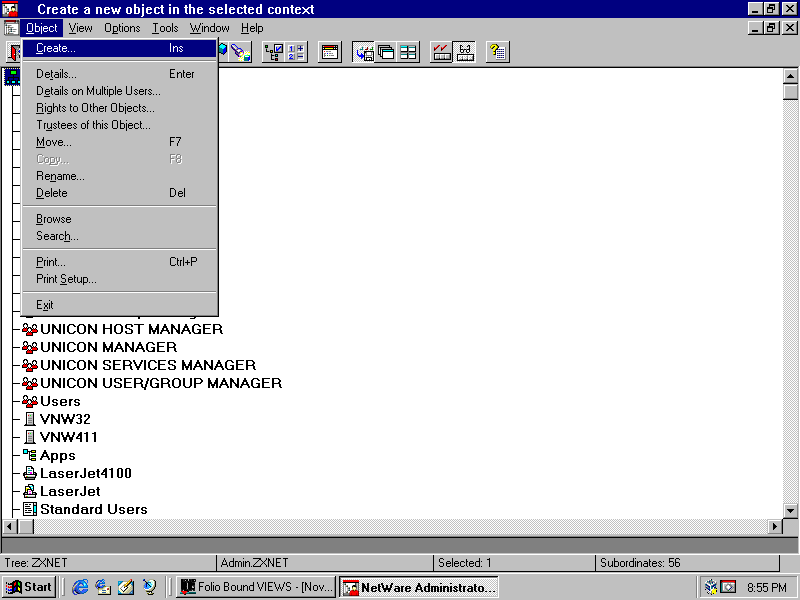This screenshot has width=800, height=600.
Task: Choose Browse from the Object menu
Action: pyautogui.click(x=120, y=219)
